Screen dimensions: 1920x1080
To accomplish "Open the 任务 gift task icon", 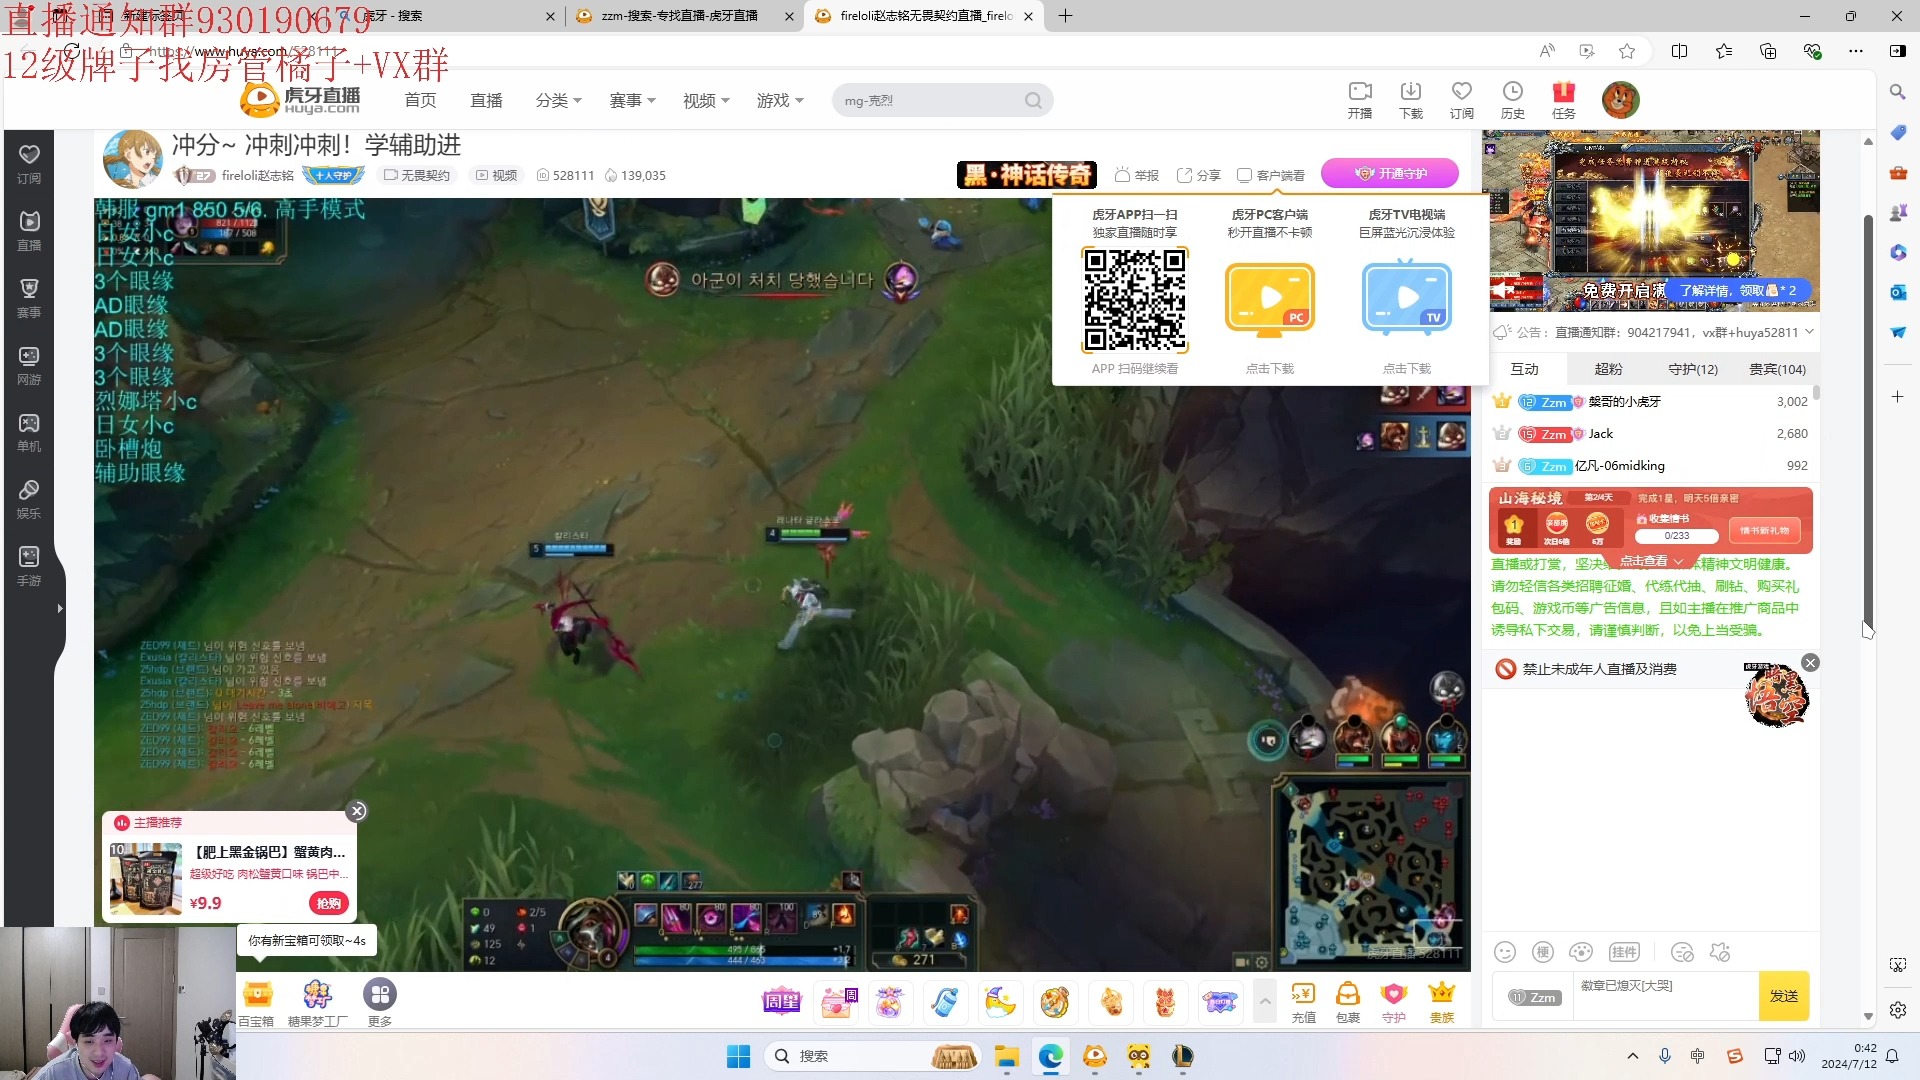I will pyautogui.click(x=1564, y=99).
